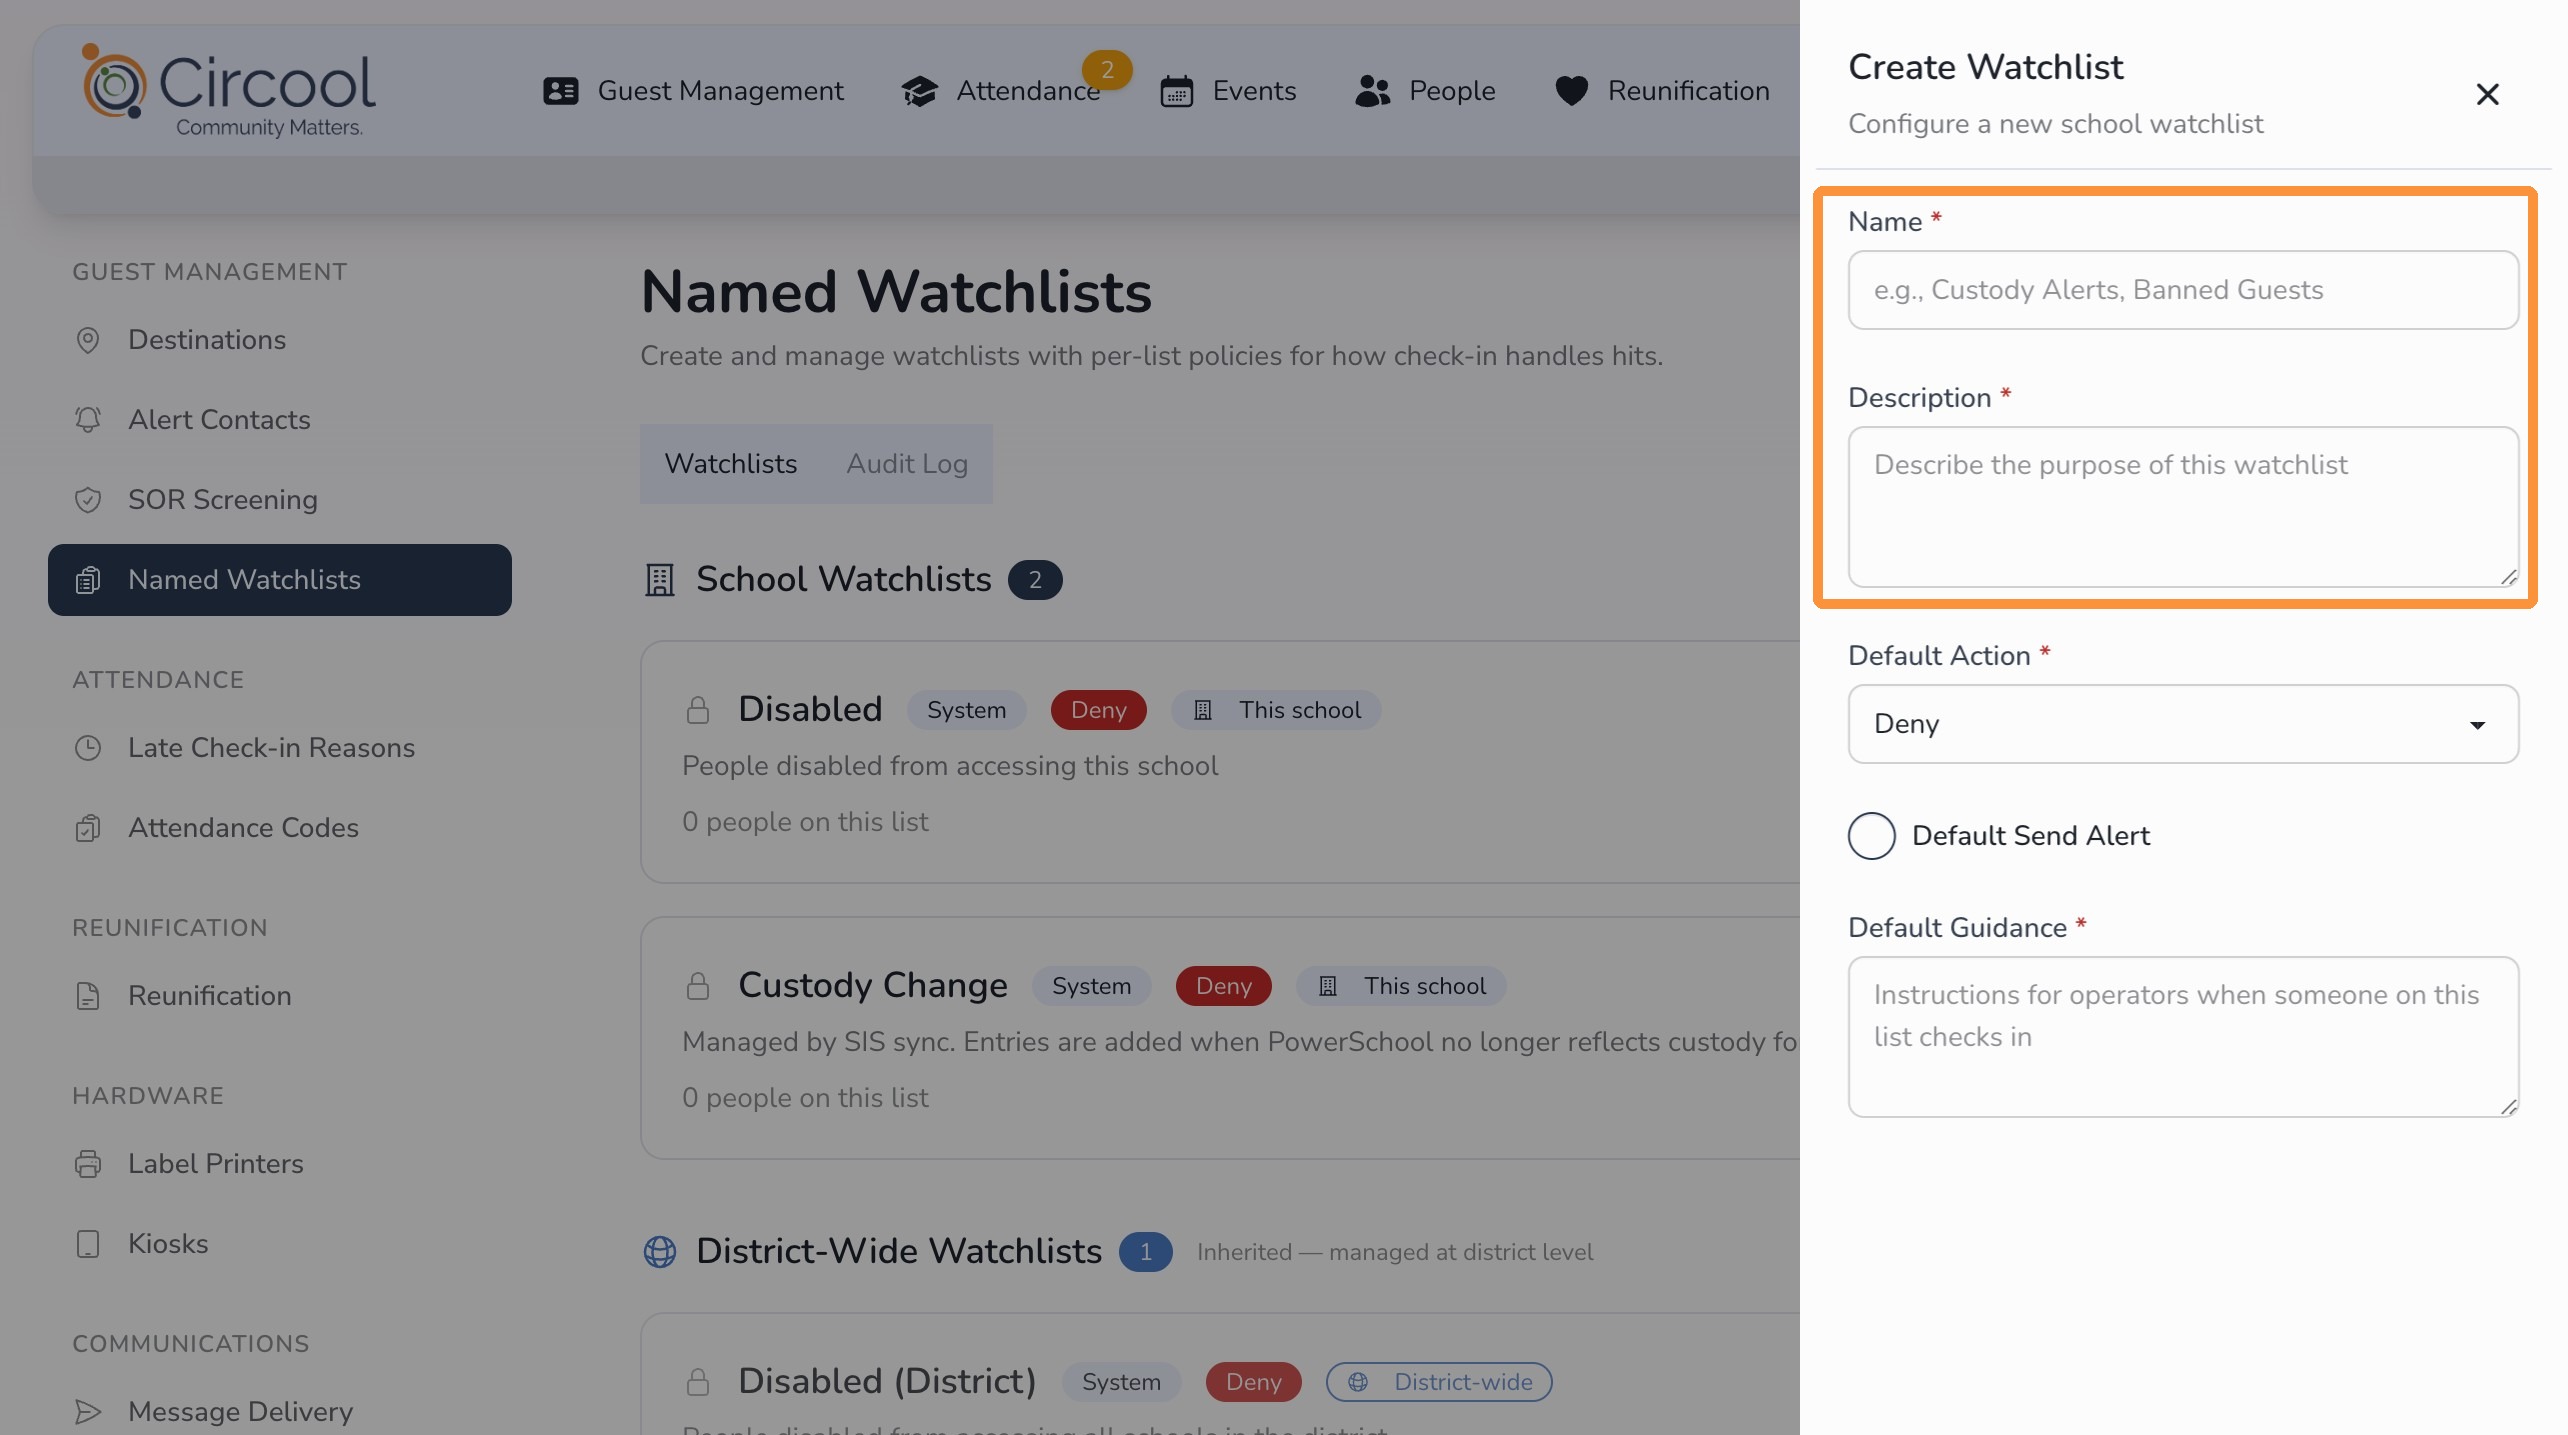The width and height of the screenshot is (2568, 1435).
Task: Open People in top navigation
Action: 1425,91
